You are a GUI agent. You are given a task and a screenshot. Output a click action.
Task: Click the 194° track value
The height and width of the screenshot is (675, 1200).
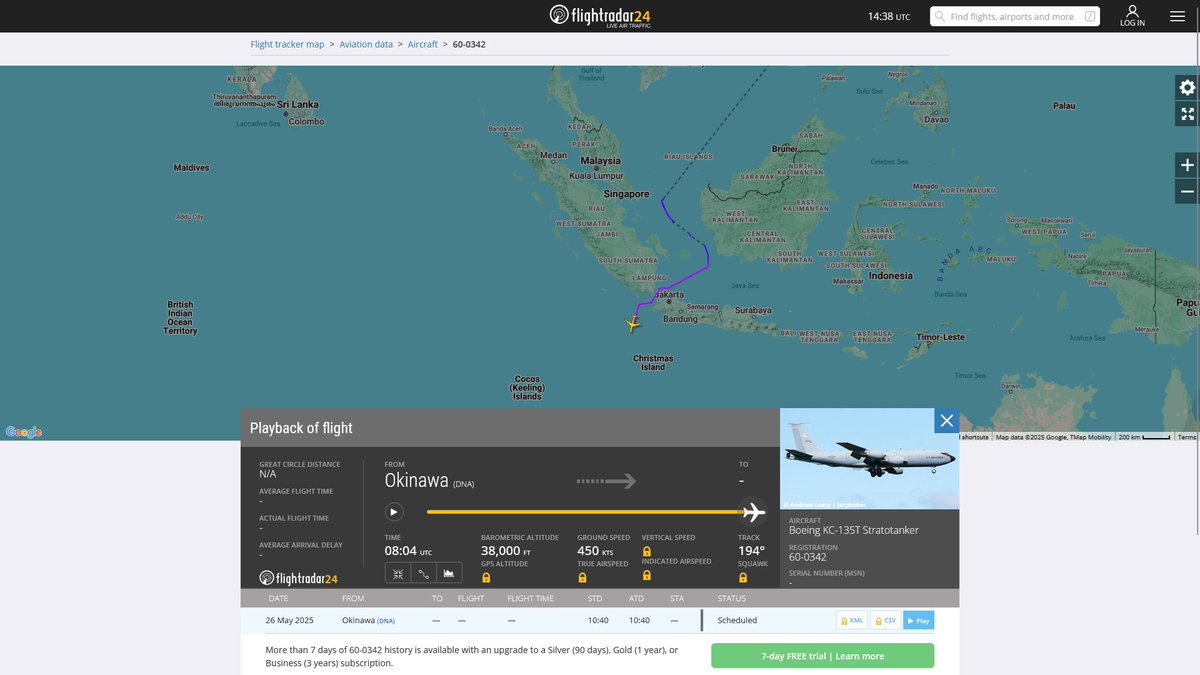click(x=751, y=551)
